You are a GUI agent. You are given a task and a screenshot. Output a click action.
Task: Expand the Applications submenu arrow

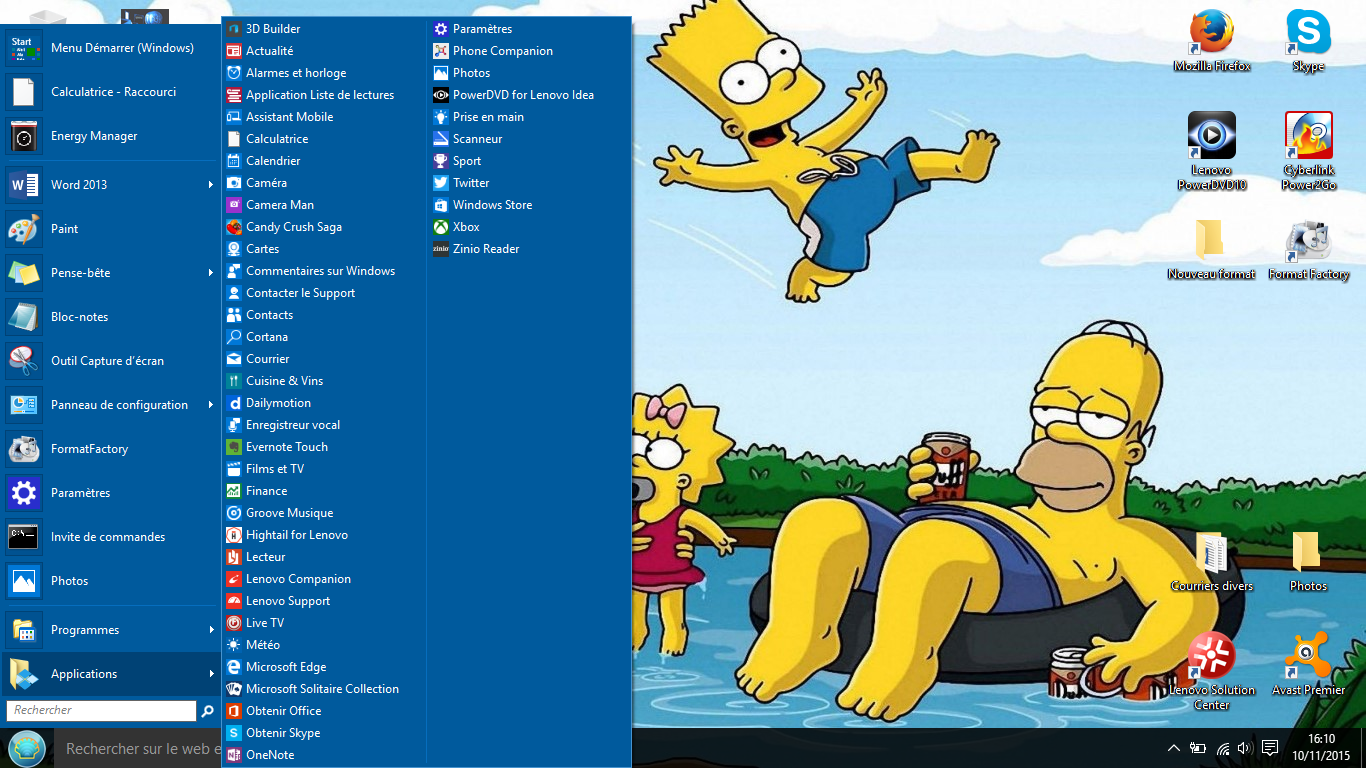click(x=211, y=674)
